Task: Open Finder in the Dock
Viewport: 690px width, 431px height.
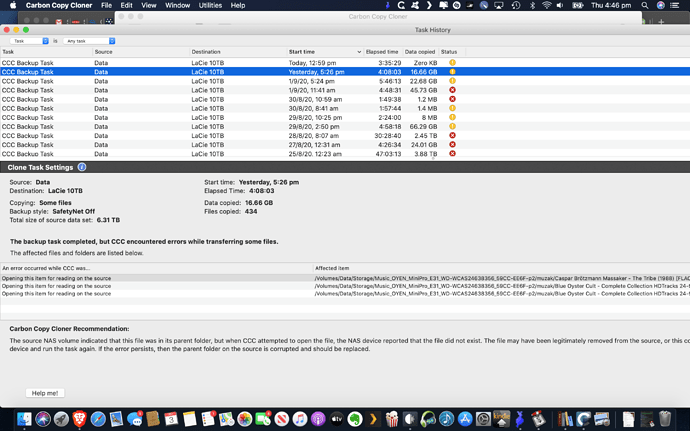Action: [24, 419]
